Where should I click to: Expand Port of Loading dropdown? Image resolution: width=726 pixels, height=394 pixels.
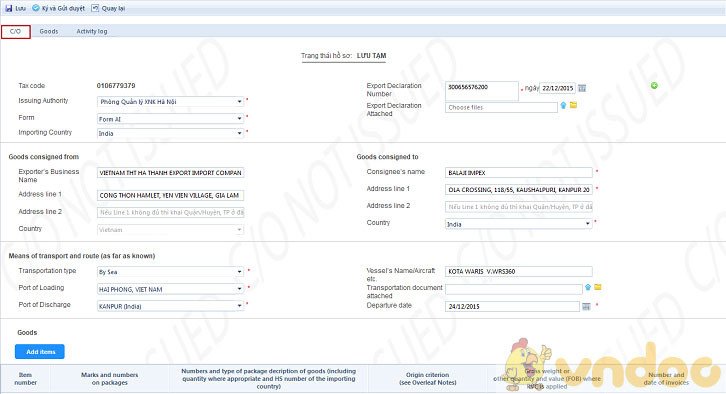pos(239,289)
